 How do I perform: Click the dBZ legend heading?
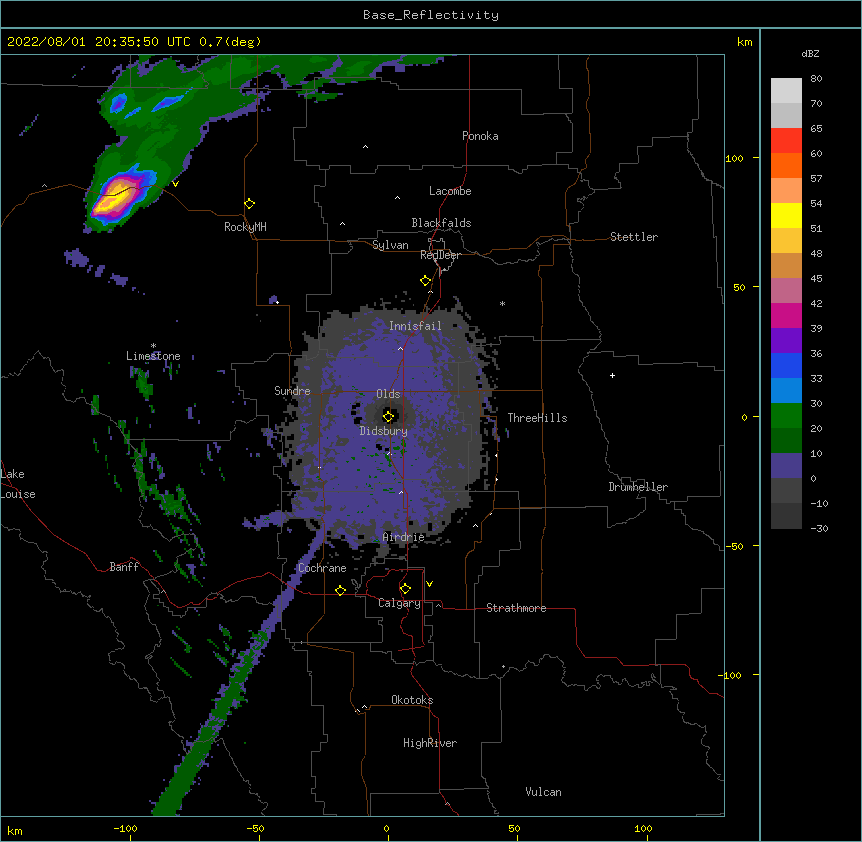coord(810,53)
